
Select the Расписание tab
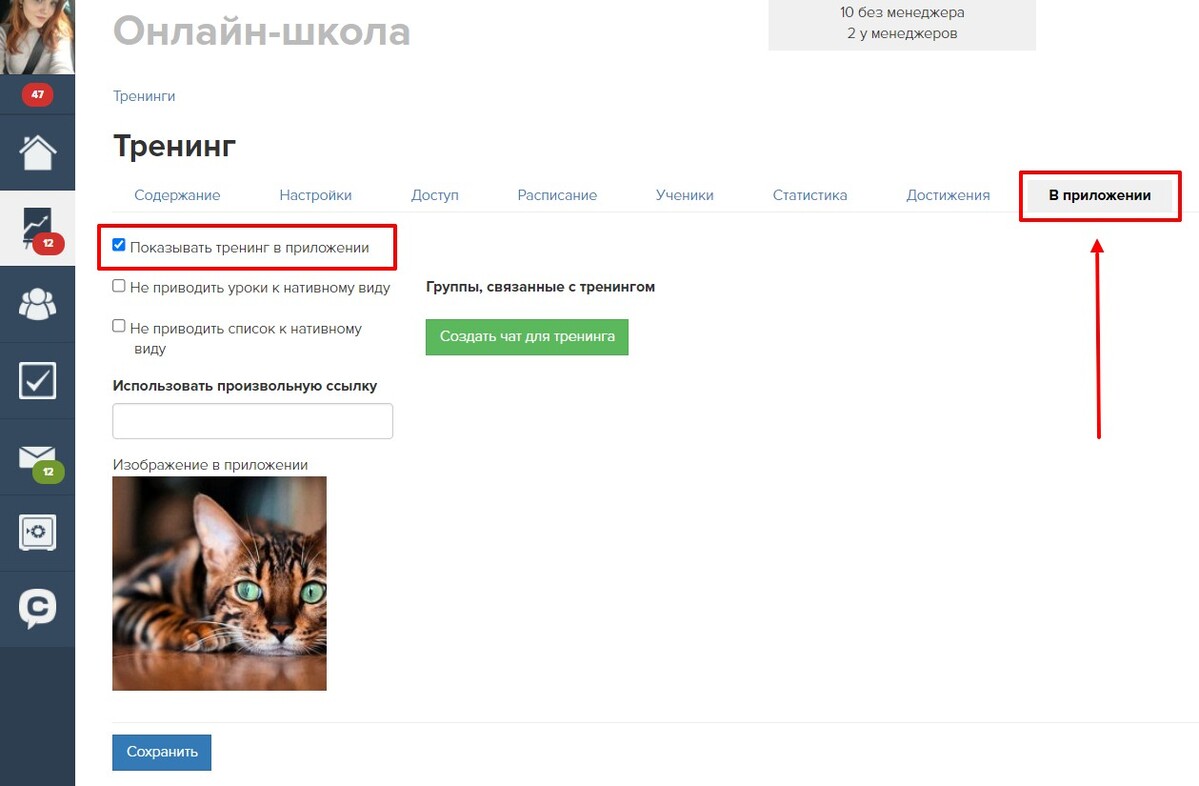tap(557, 195)
